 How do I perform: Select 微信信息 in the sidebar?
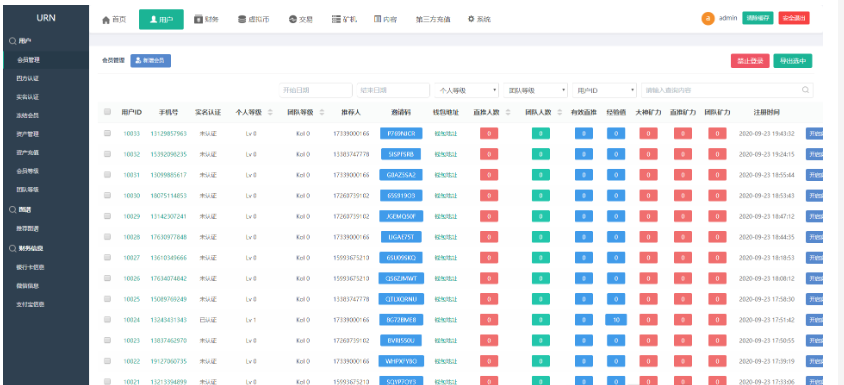point(28,286)
